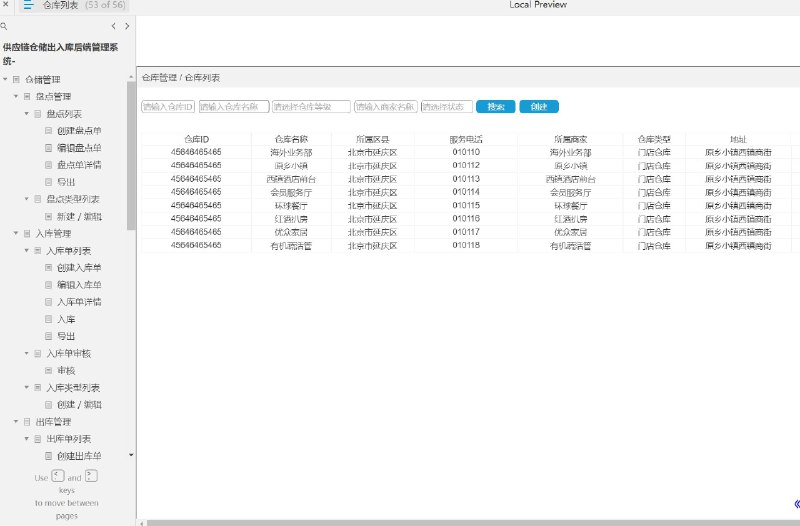The image size is (800, 526).
Task: Click the blue 创建 button
Action: (539, 107)
